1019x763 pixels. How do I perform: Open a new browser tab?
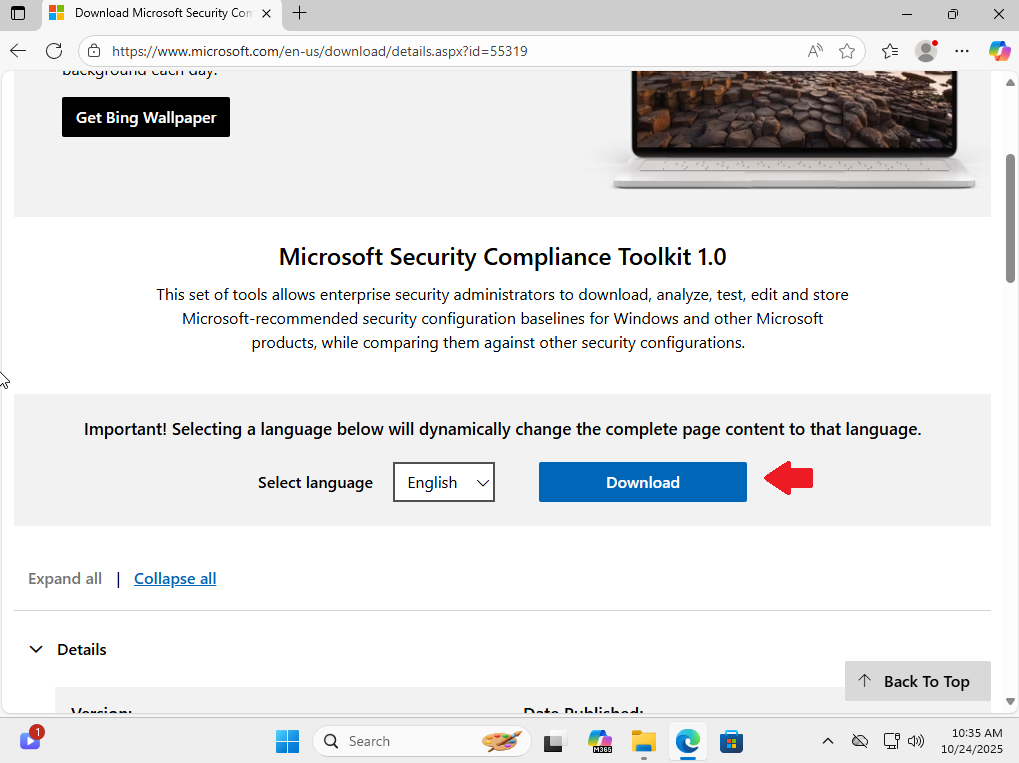click(299, 13)
